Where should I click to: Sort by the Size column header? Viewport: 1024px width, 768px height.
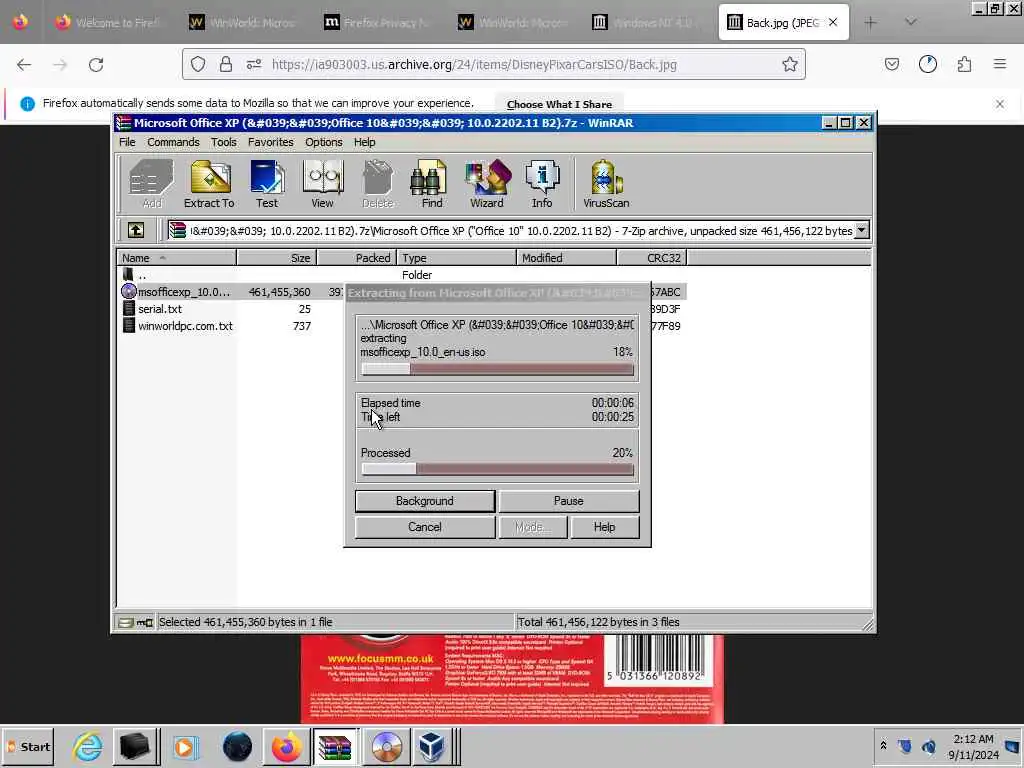[277, 258]
